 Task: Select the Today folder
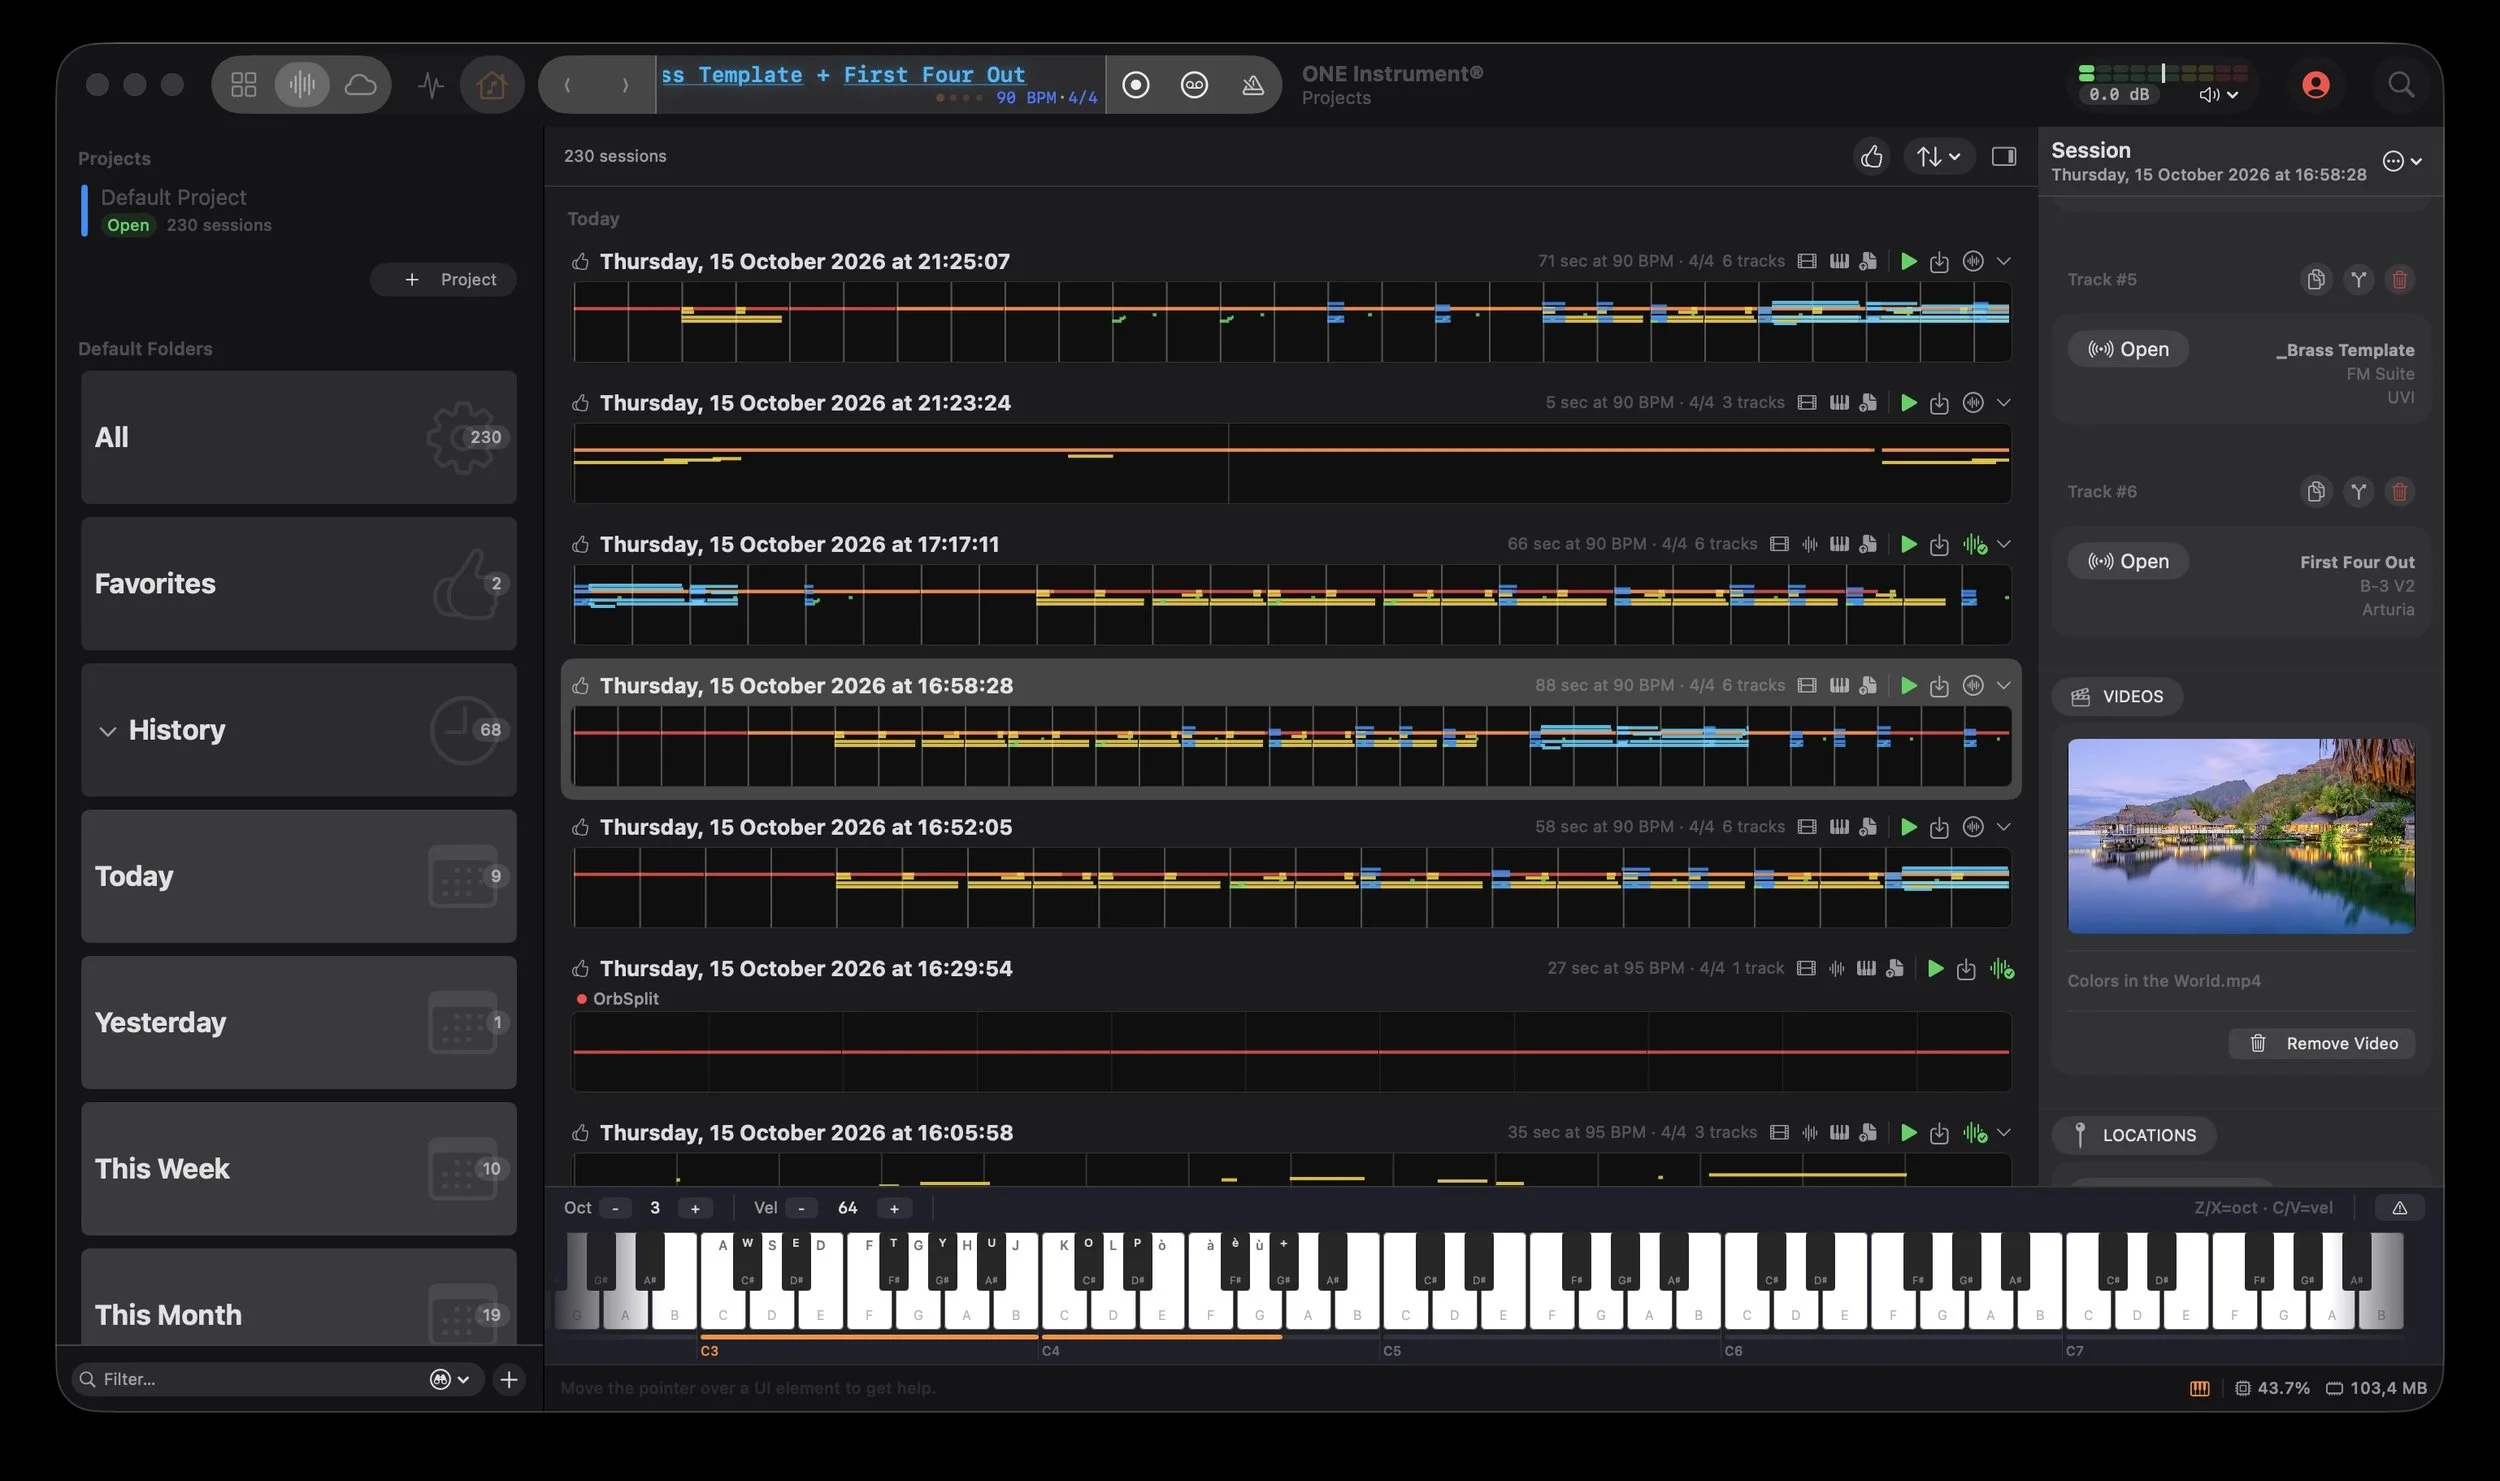[x=298, y=876]
